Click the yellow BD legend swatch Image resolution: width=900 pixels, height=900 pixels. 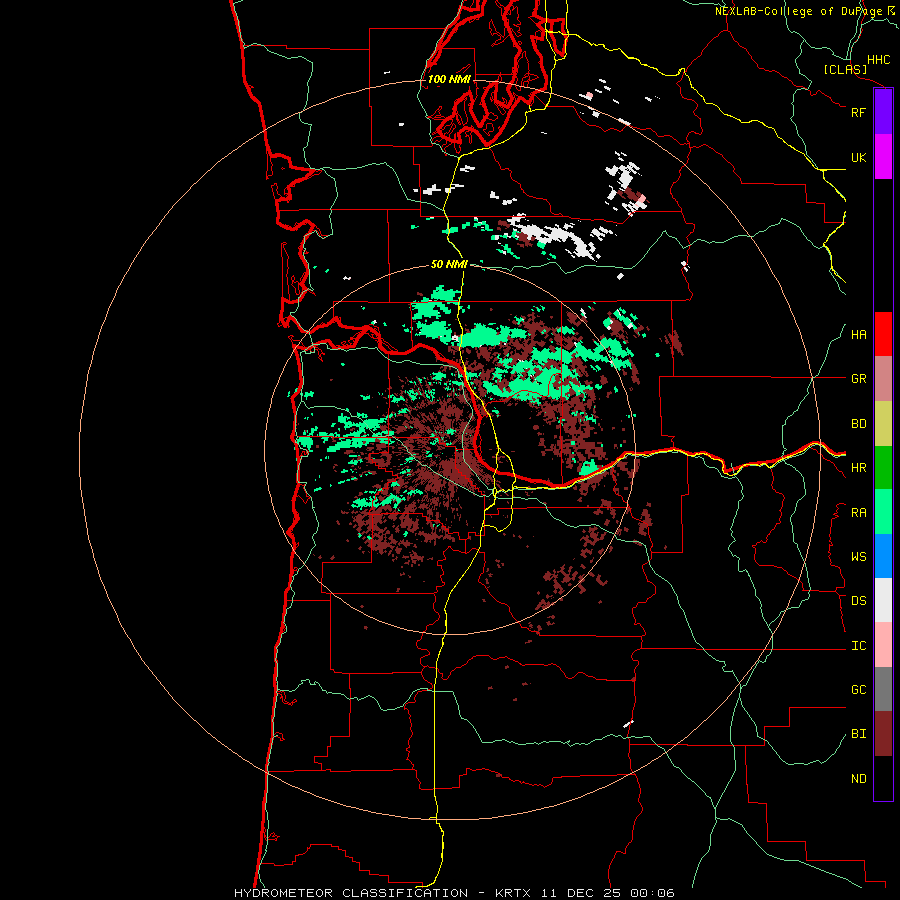coord(883,424)
